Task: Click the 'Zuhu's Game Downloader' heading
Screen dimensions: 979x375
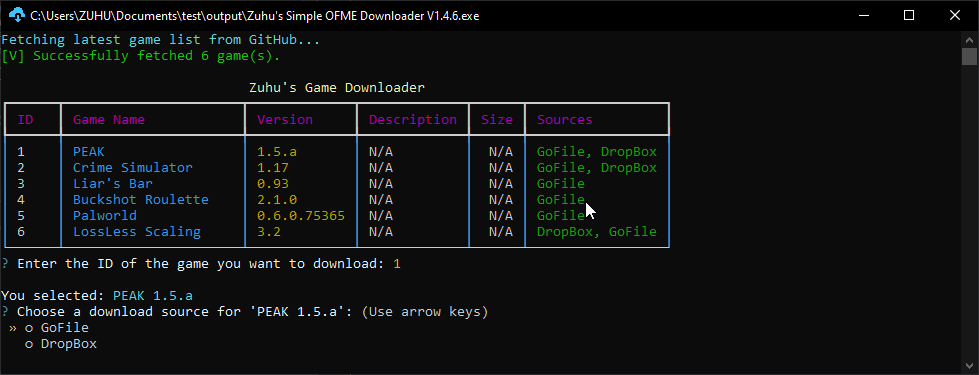Action: pyautogui.click(x=337, y=88)
